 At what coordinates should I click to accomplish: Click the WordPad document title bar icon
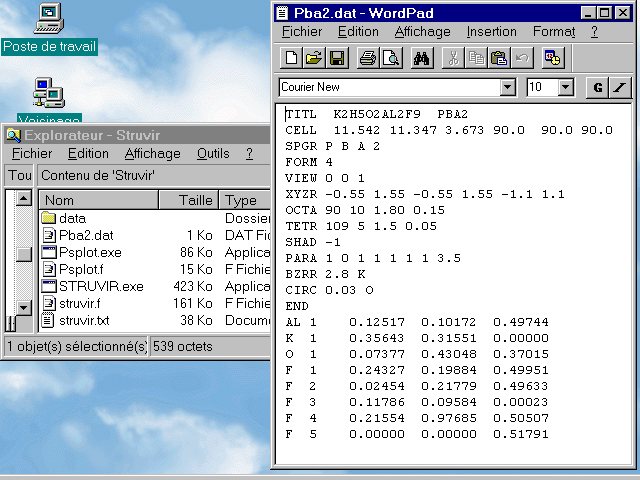tap(282, 13)
